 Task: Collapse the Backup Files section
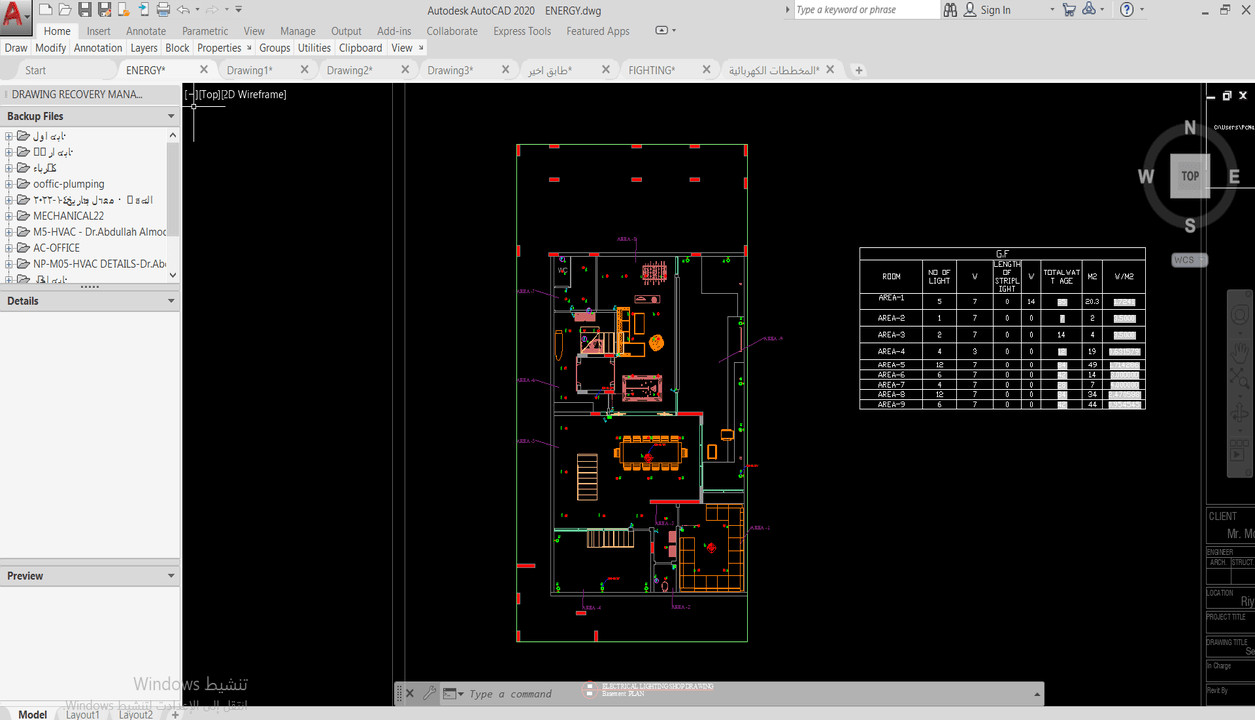pos(171,117)
